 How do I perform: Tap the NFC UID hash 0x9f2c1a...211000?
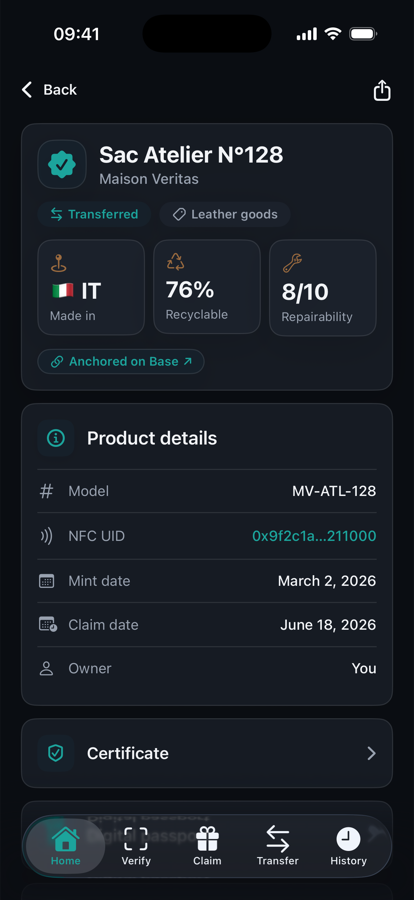pyautogui.click(x=314, y=536)
